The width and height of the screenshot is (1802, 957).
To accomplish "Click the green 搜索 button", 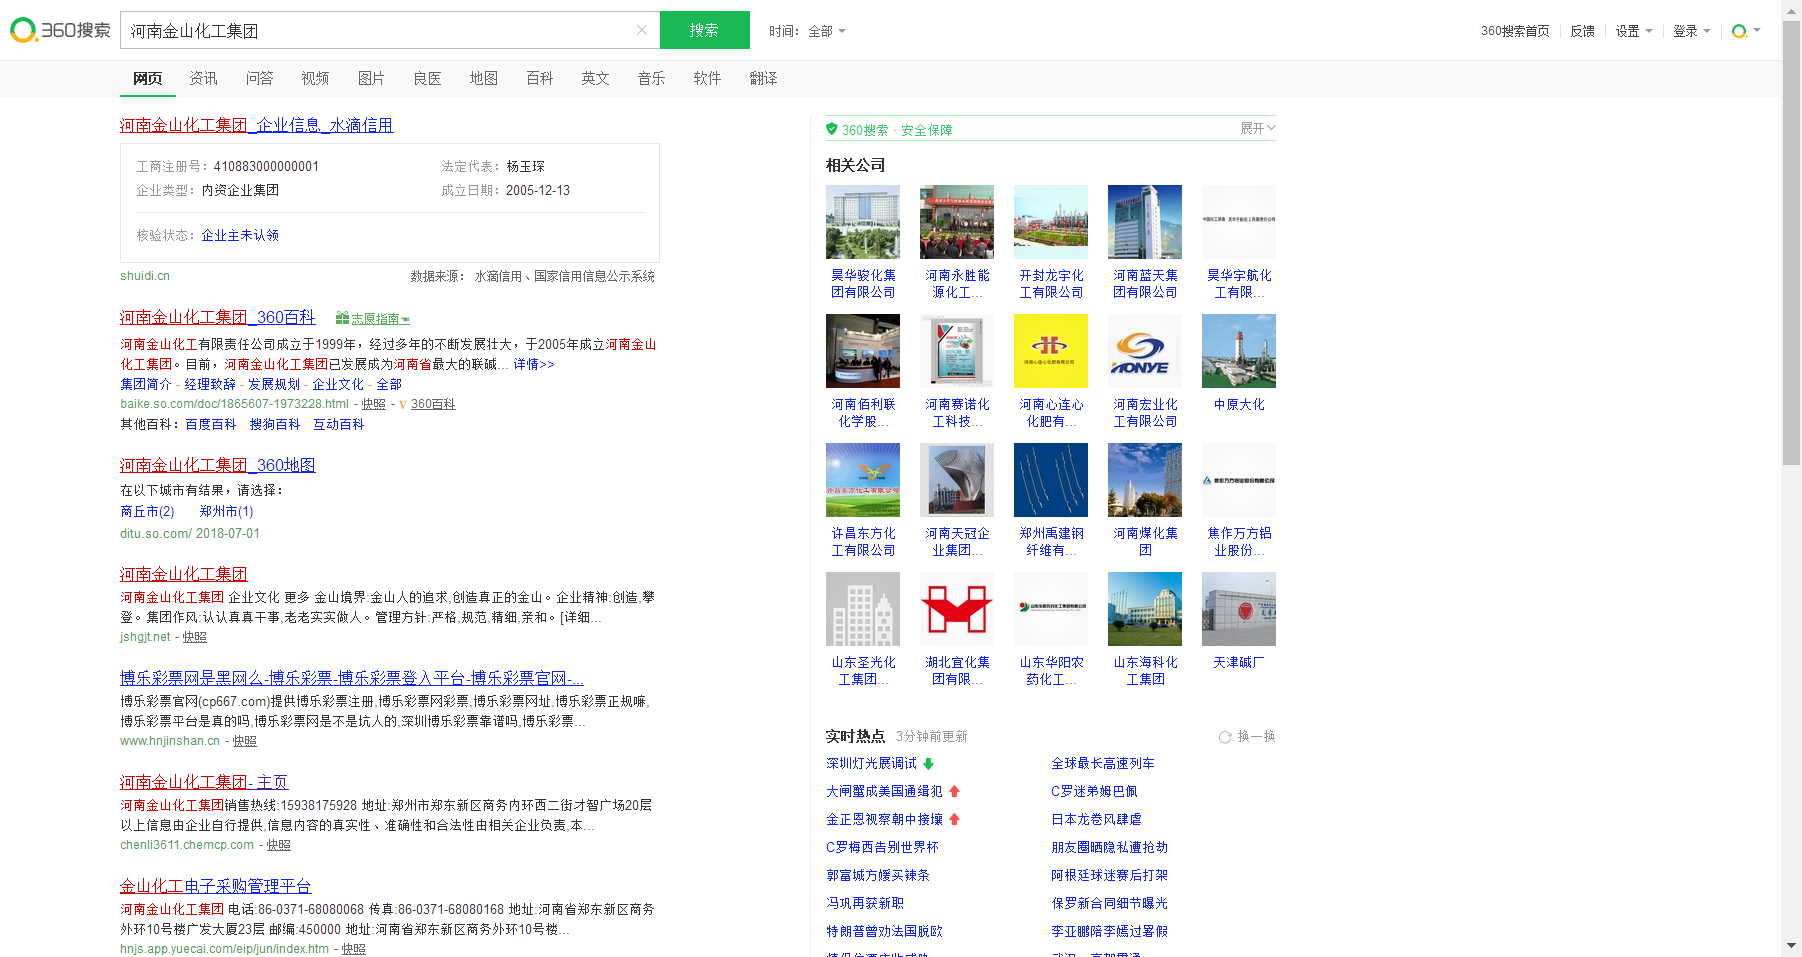I will [x=704, y=30].
